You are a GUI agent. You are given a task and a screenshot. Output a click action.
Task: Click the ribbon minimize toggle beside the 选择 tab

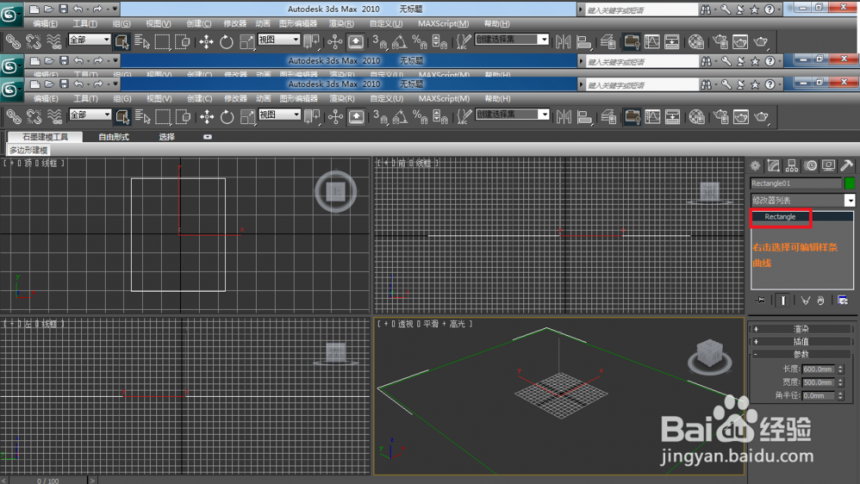(207, 137)
